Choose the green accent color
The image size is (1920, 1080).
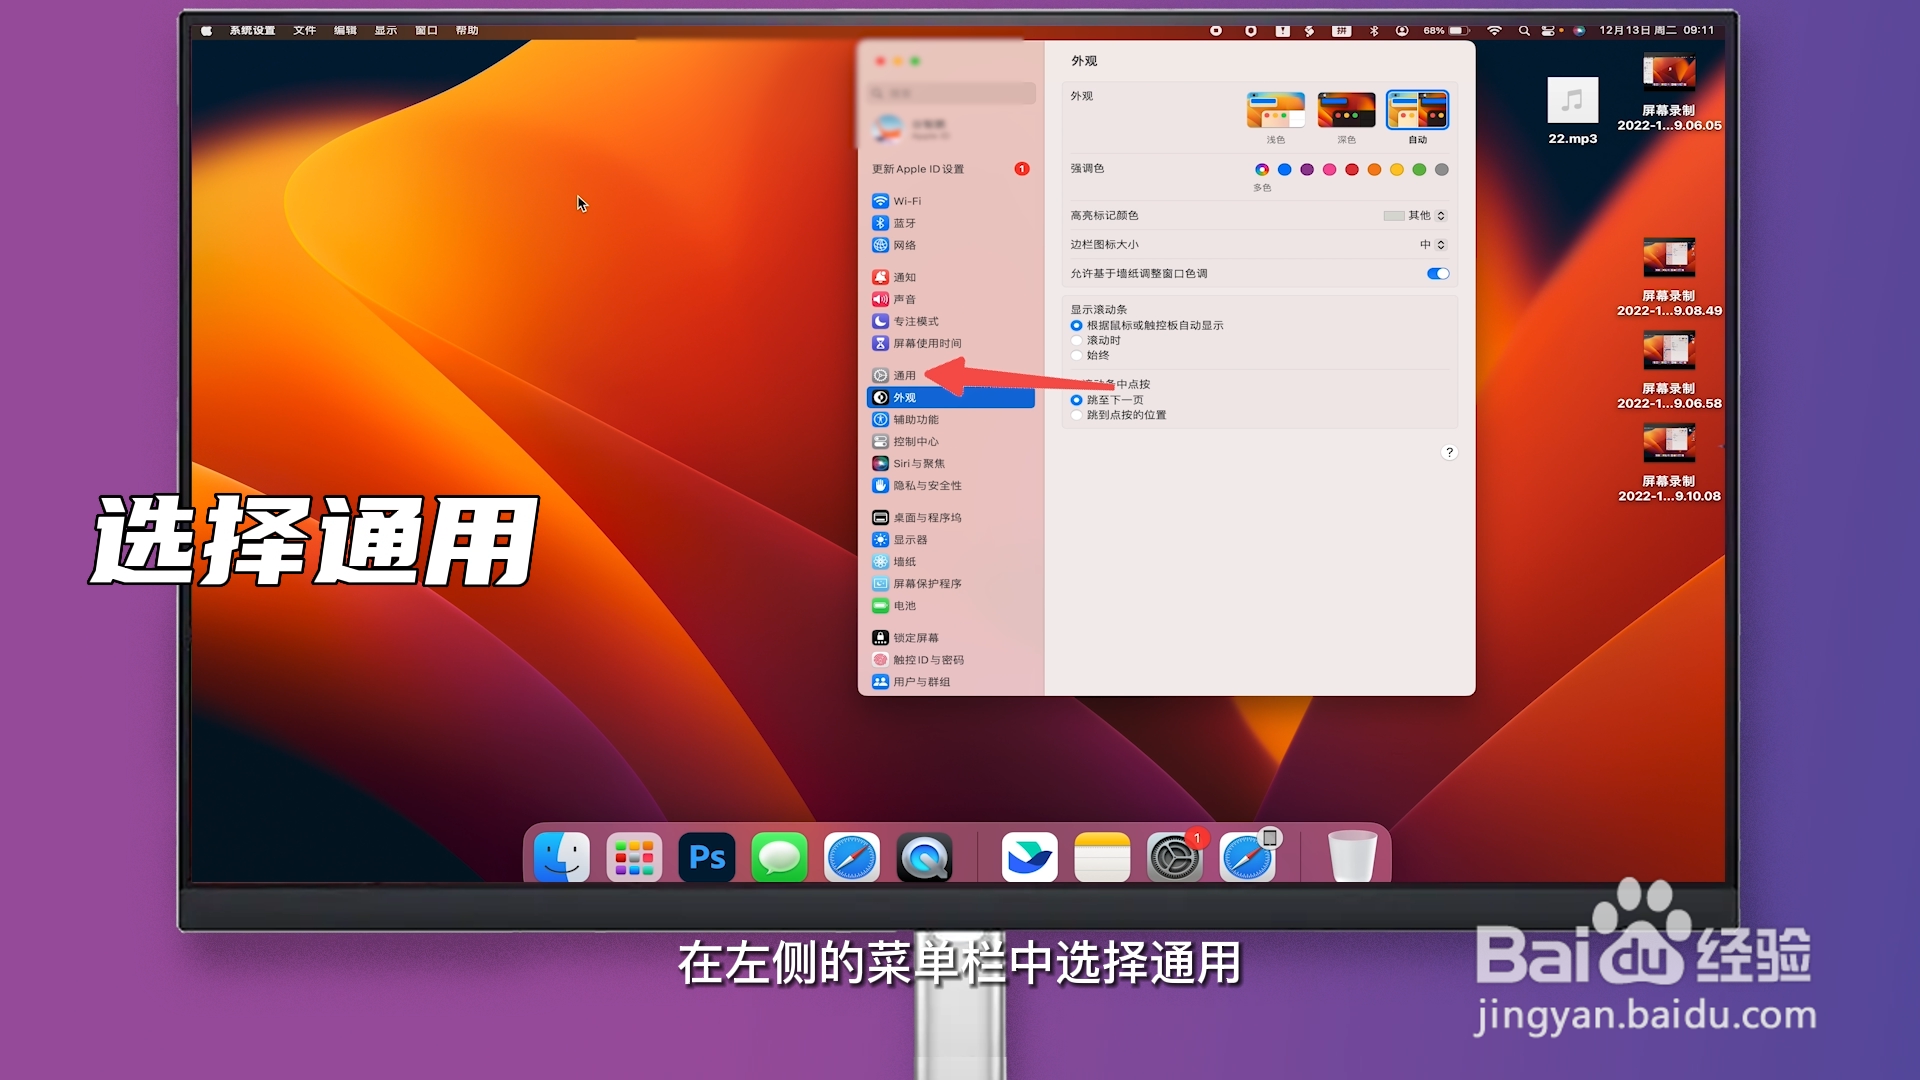1419,169
